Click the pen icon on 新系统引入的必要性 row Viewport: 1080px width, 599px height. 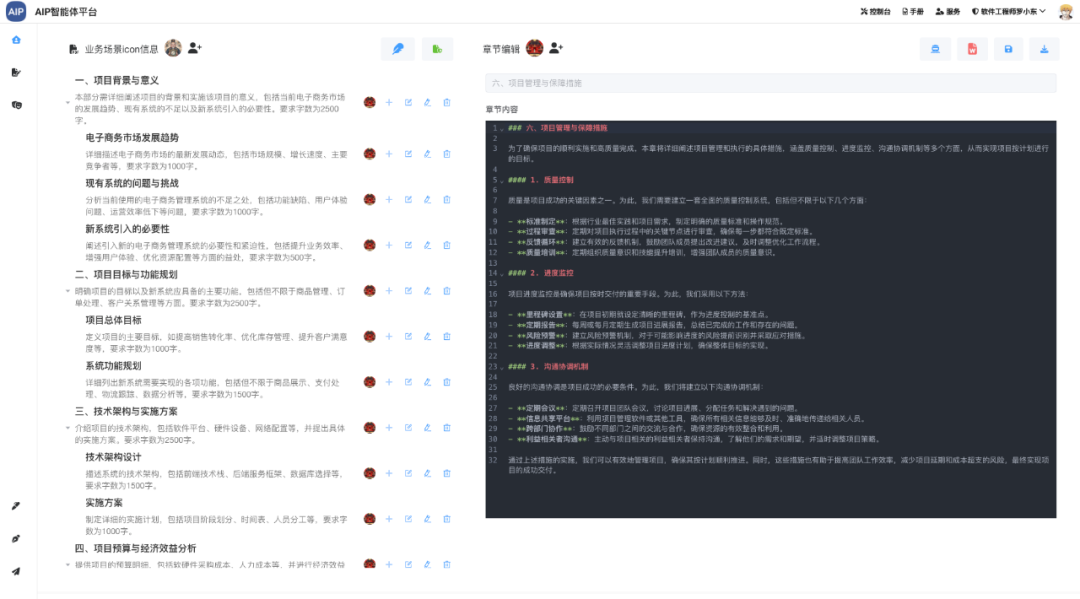click(x=428, y=245)
